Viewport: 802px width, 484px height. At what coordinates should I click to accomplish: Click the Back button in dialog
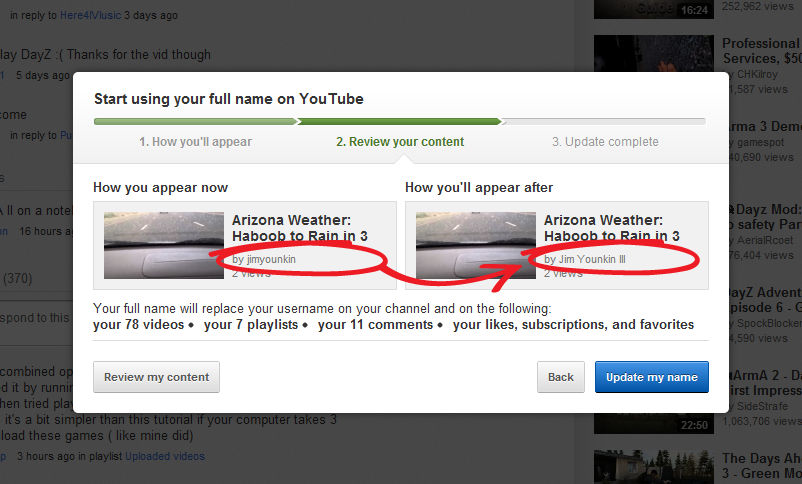click(x=561, y=377)
